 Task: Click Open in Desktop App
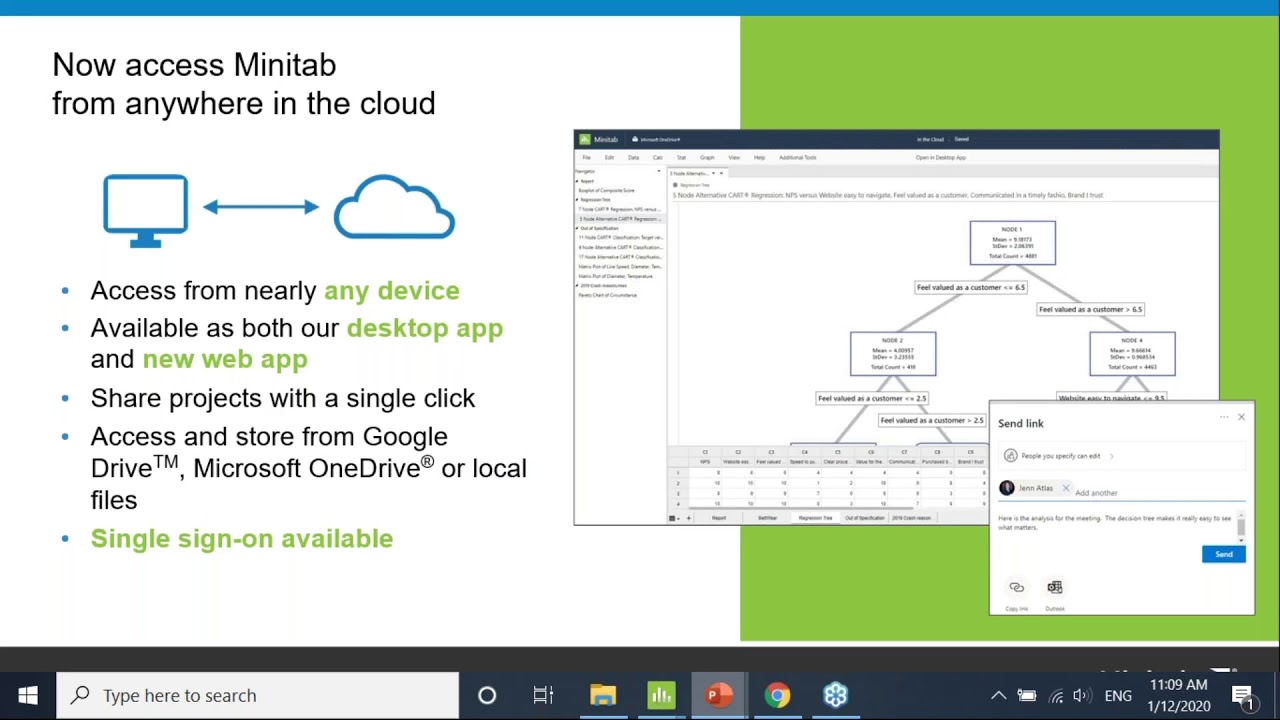pyautogui.click(x=941, y=158)
